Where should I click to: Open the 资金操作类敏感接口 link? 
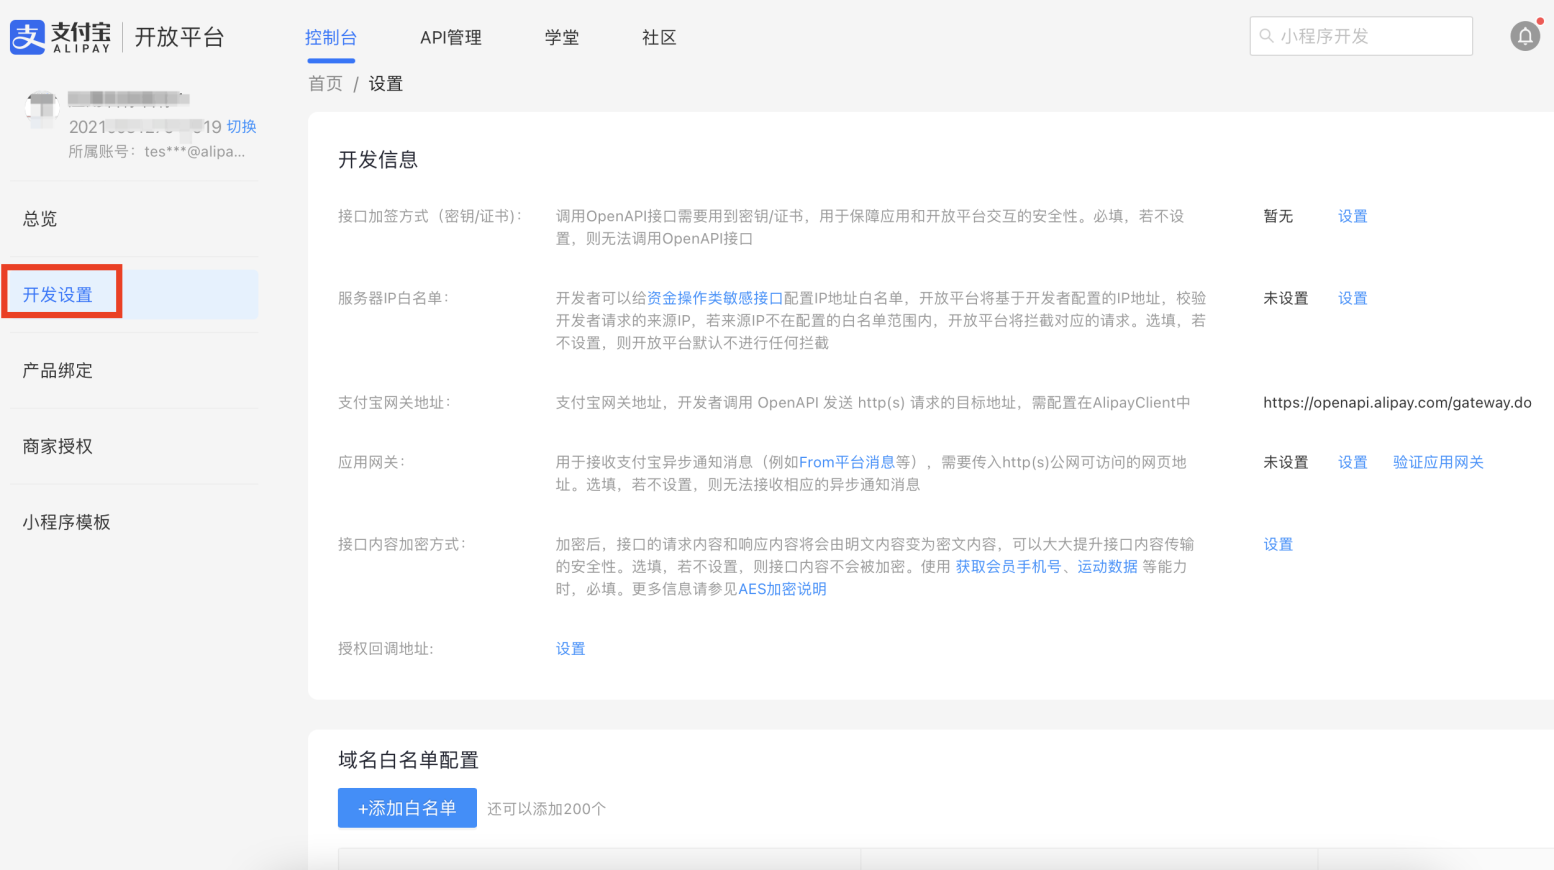click(715, 298)
